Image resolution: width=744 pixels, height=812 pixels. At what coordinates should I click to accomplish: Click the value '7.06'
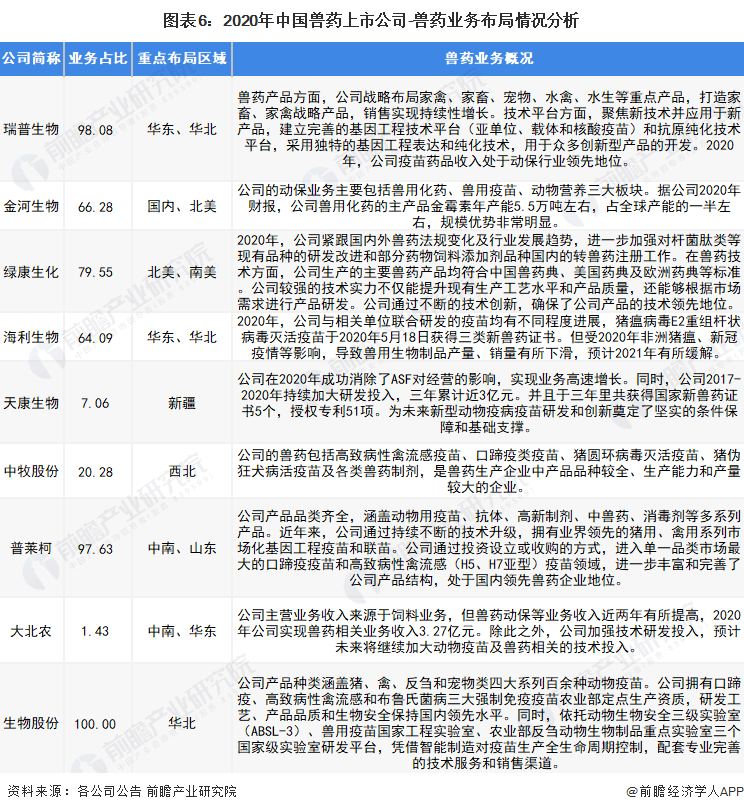point(95,403)
